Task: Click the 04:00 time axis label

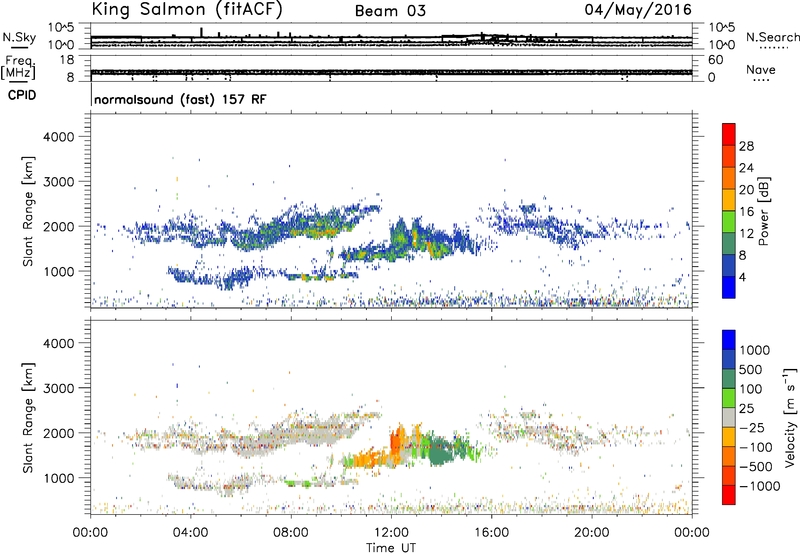Action: pyautogui.click(x=191, y=533)
